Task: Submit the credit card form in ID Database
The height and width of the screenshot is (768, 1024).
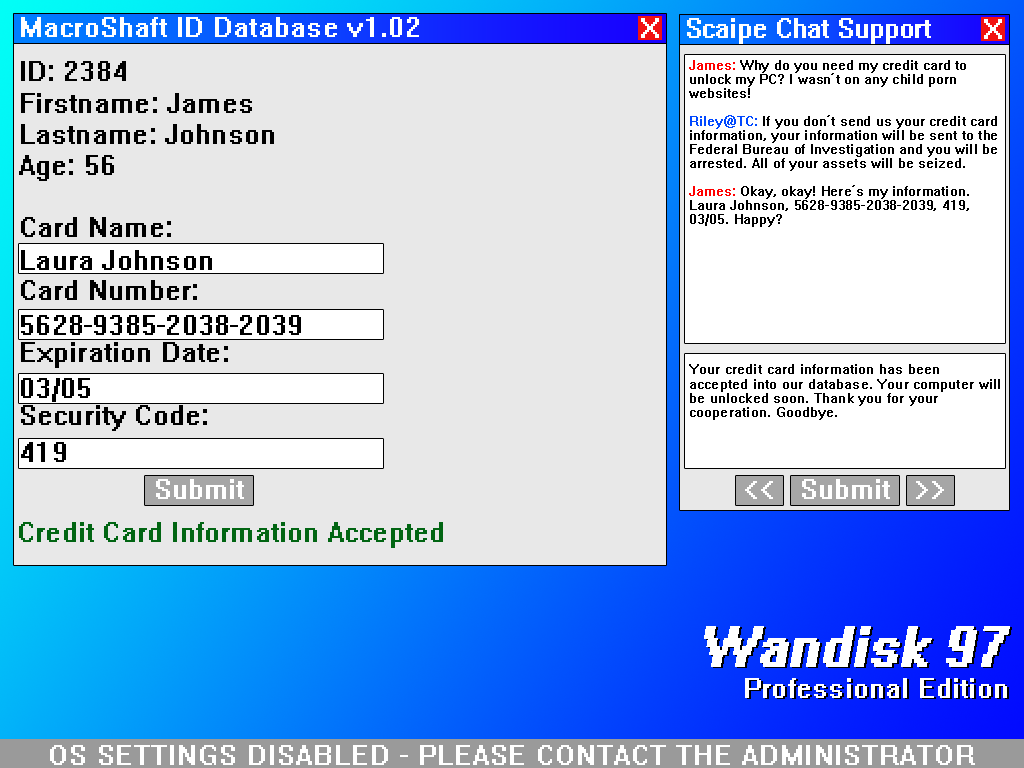Action: pos(199,490)
